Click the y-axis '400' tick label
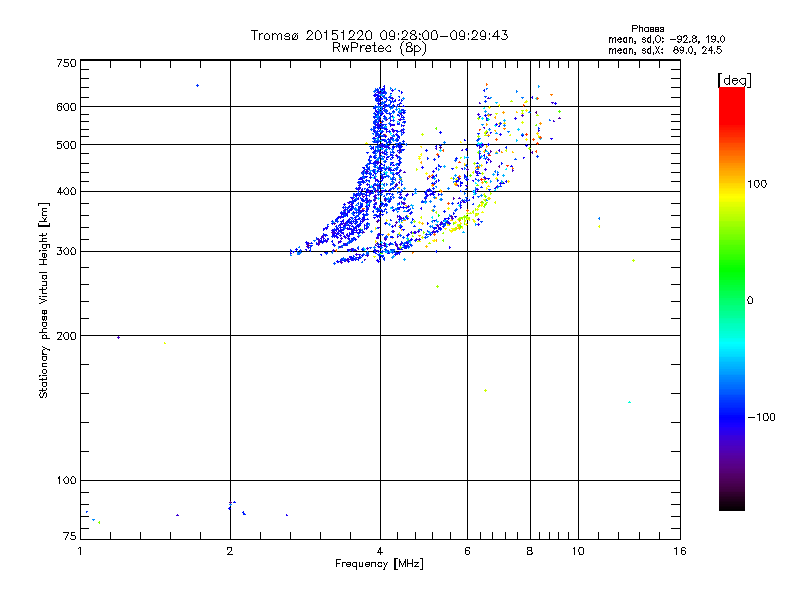The height and width of the screenshot is (600, 800). coord(66,192)
